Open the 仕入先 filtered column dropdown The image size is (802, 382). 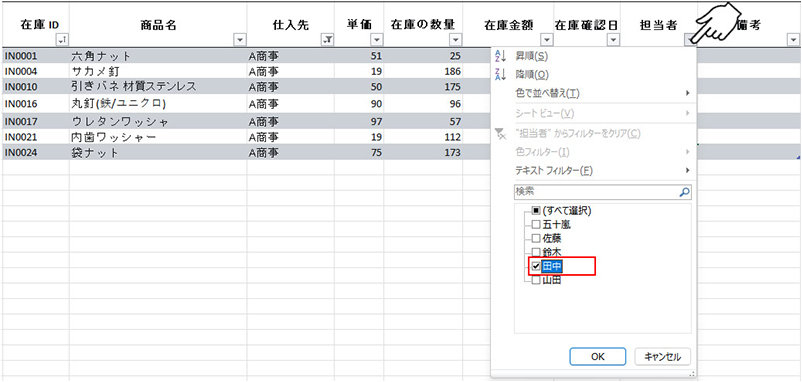(x=327, y=40)
